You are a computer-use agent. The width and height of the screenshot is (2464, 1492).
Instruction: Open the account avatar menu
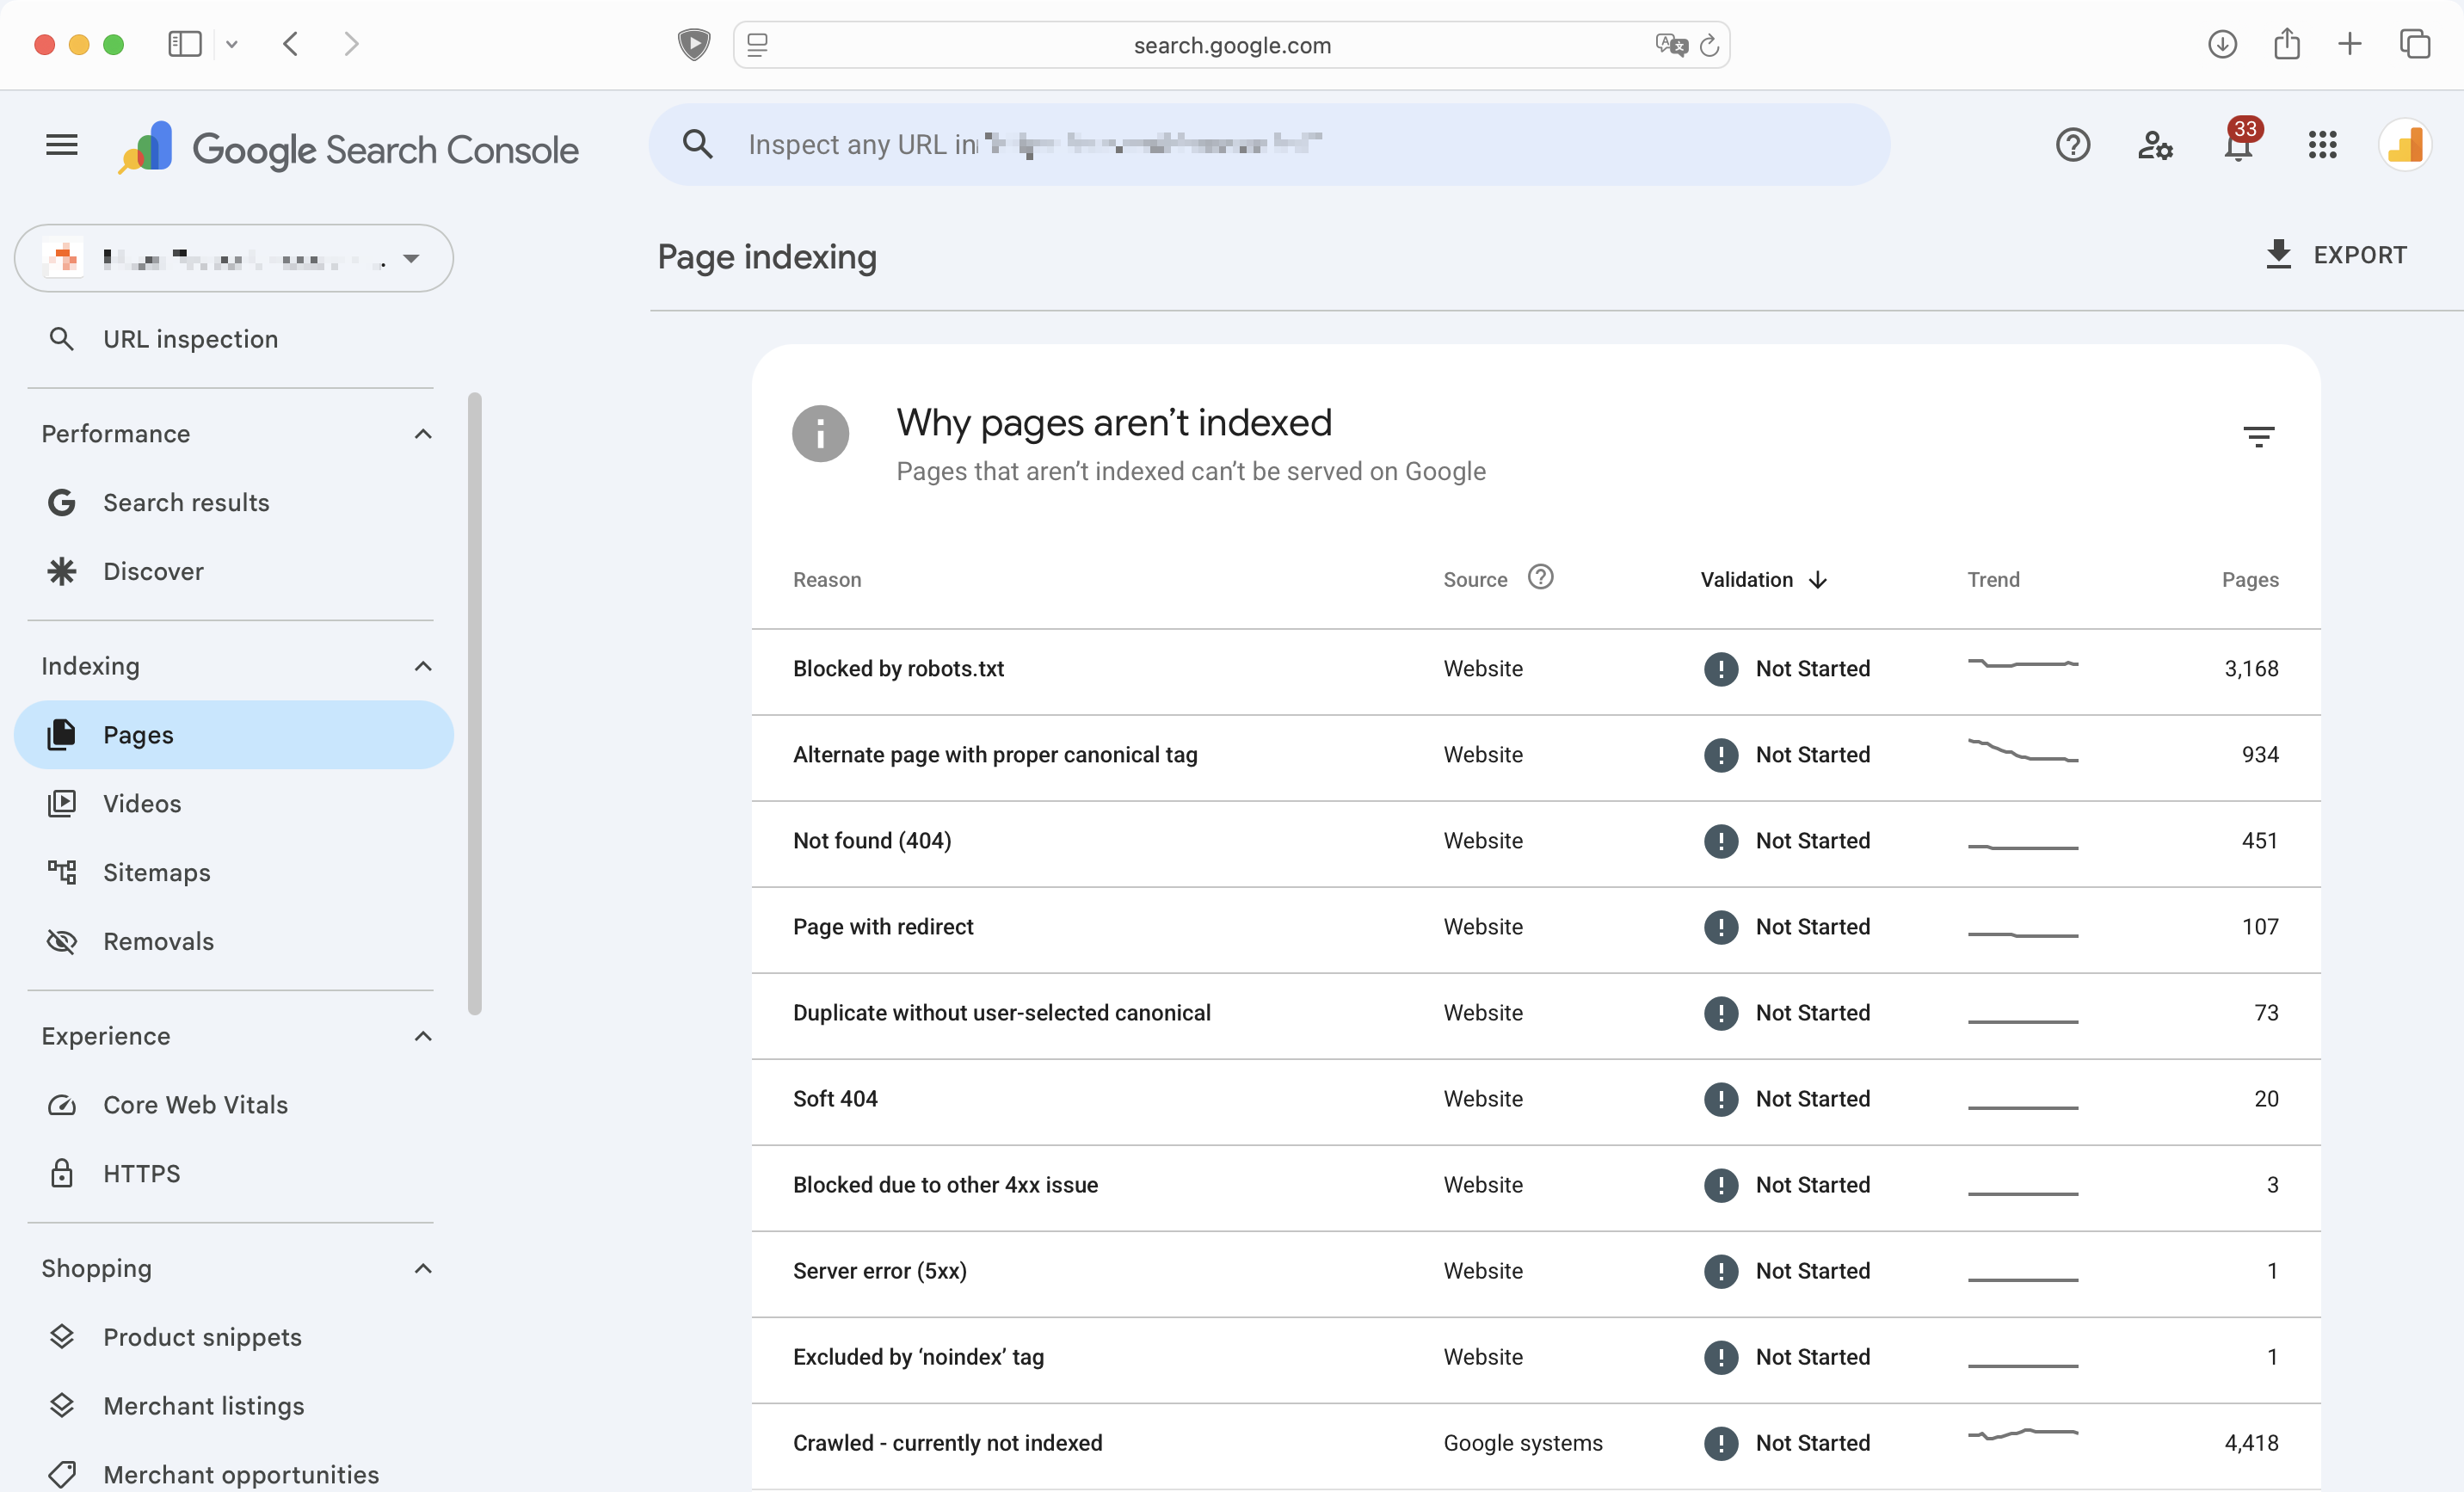coord(2405,145)
